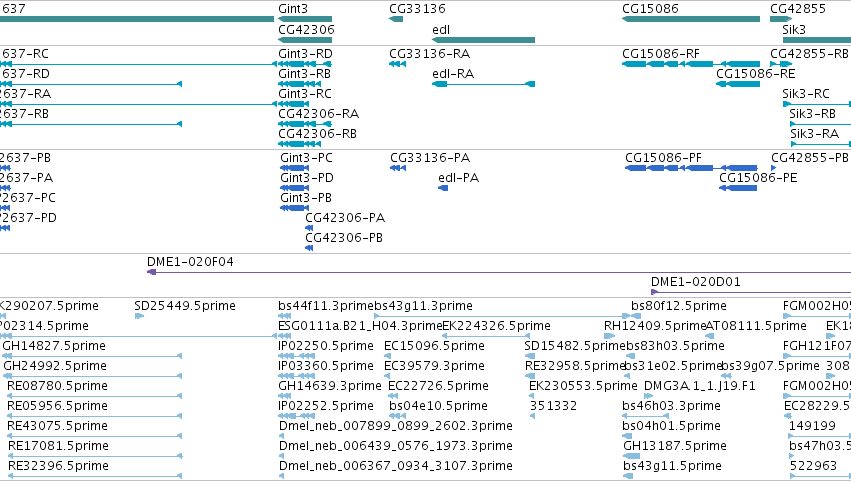Click protein CG15086-PE
The image size is (851, 481).
(x=758, y=178)
